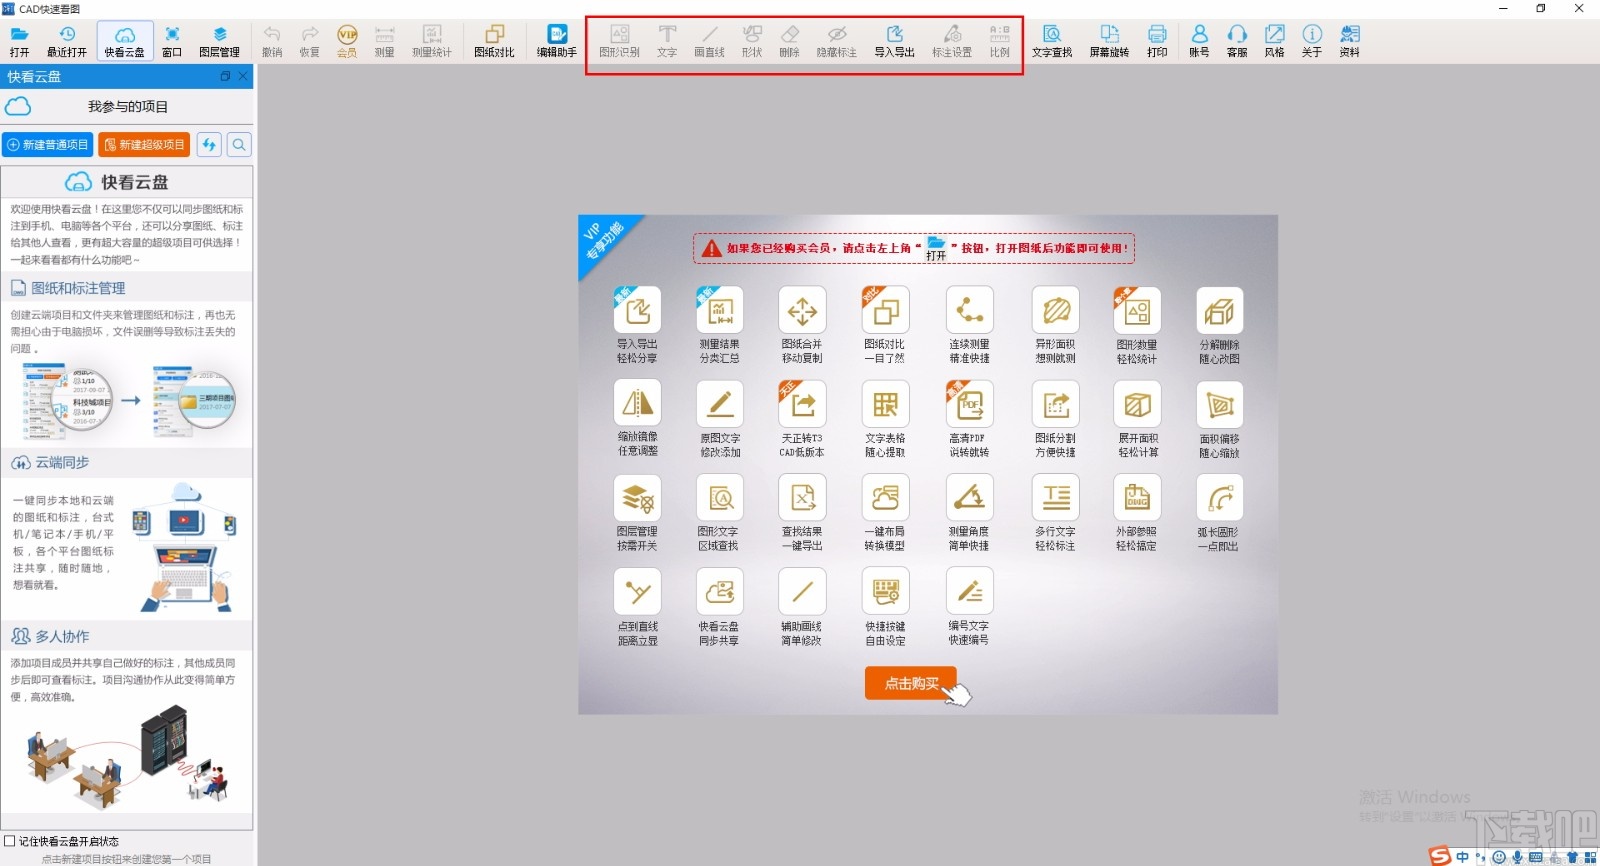Open VIP feature 分解删除随心改图
Viewport: 1600px width, 866px height.
(1219, 325)
